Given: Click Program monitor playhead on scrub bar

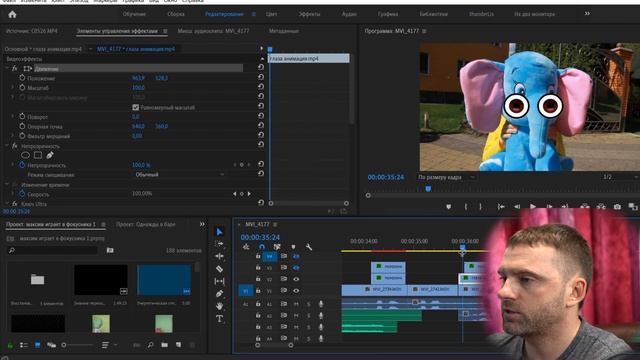Looking at the screenshot, I should click(428, 189).
